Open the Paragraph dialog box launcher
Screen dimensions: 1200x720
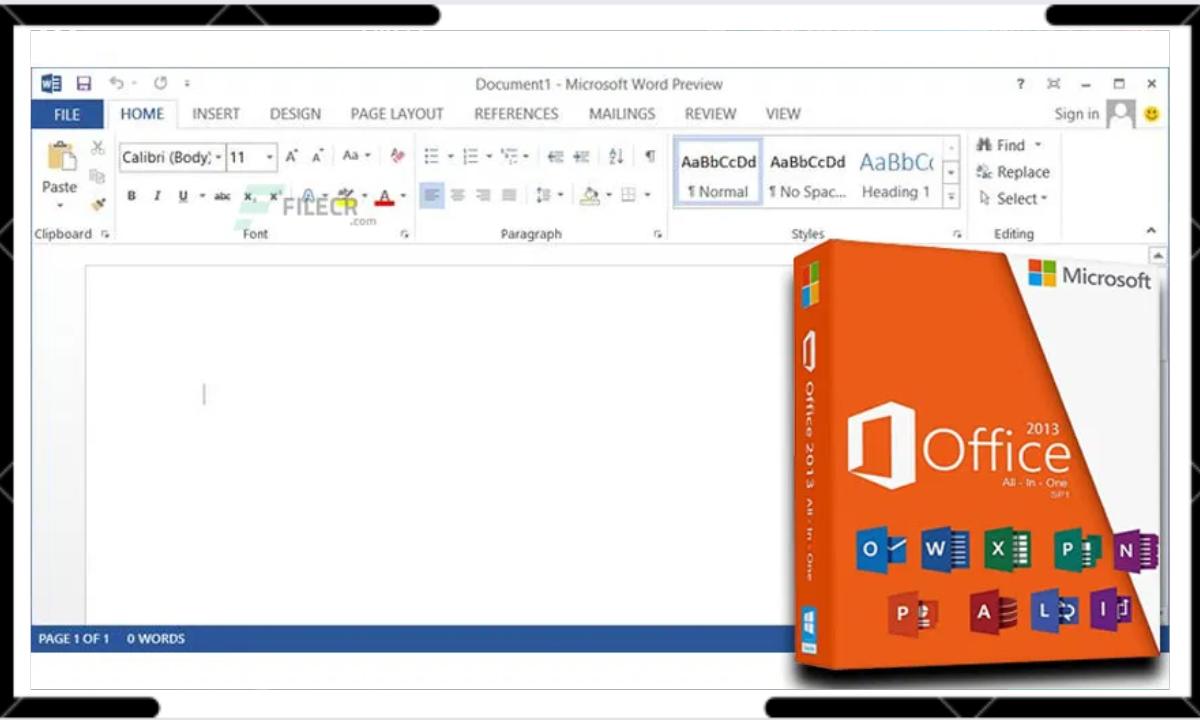657,234
